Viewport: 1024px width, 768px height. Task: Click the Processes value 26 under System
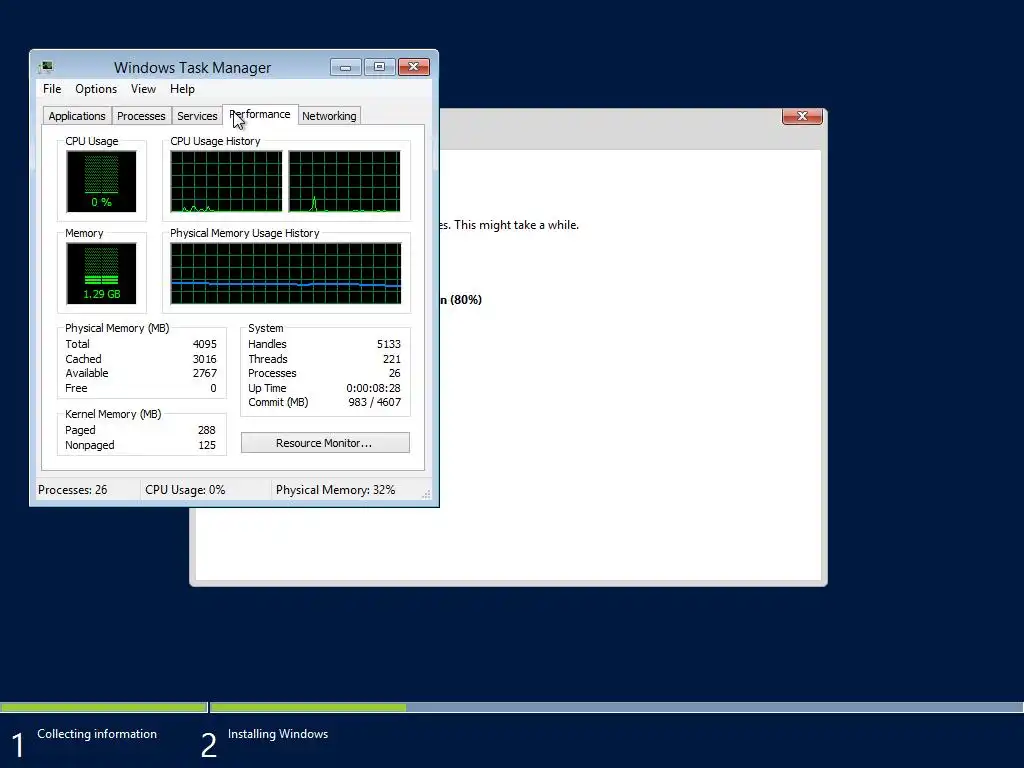click(394, 374)
